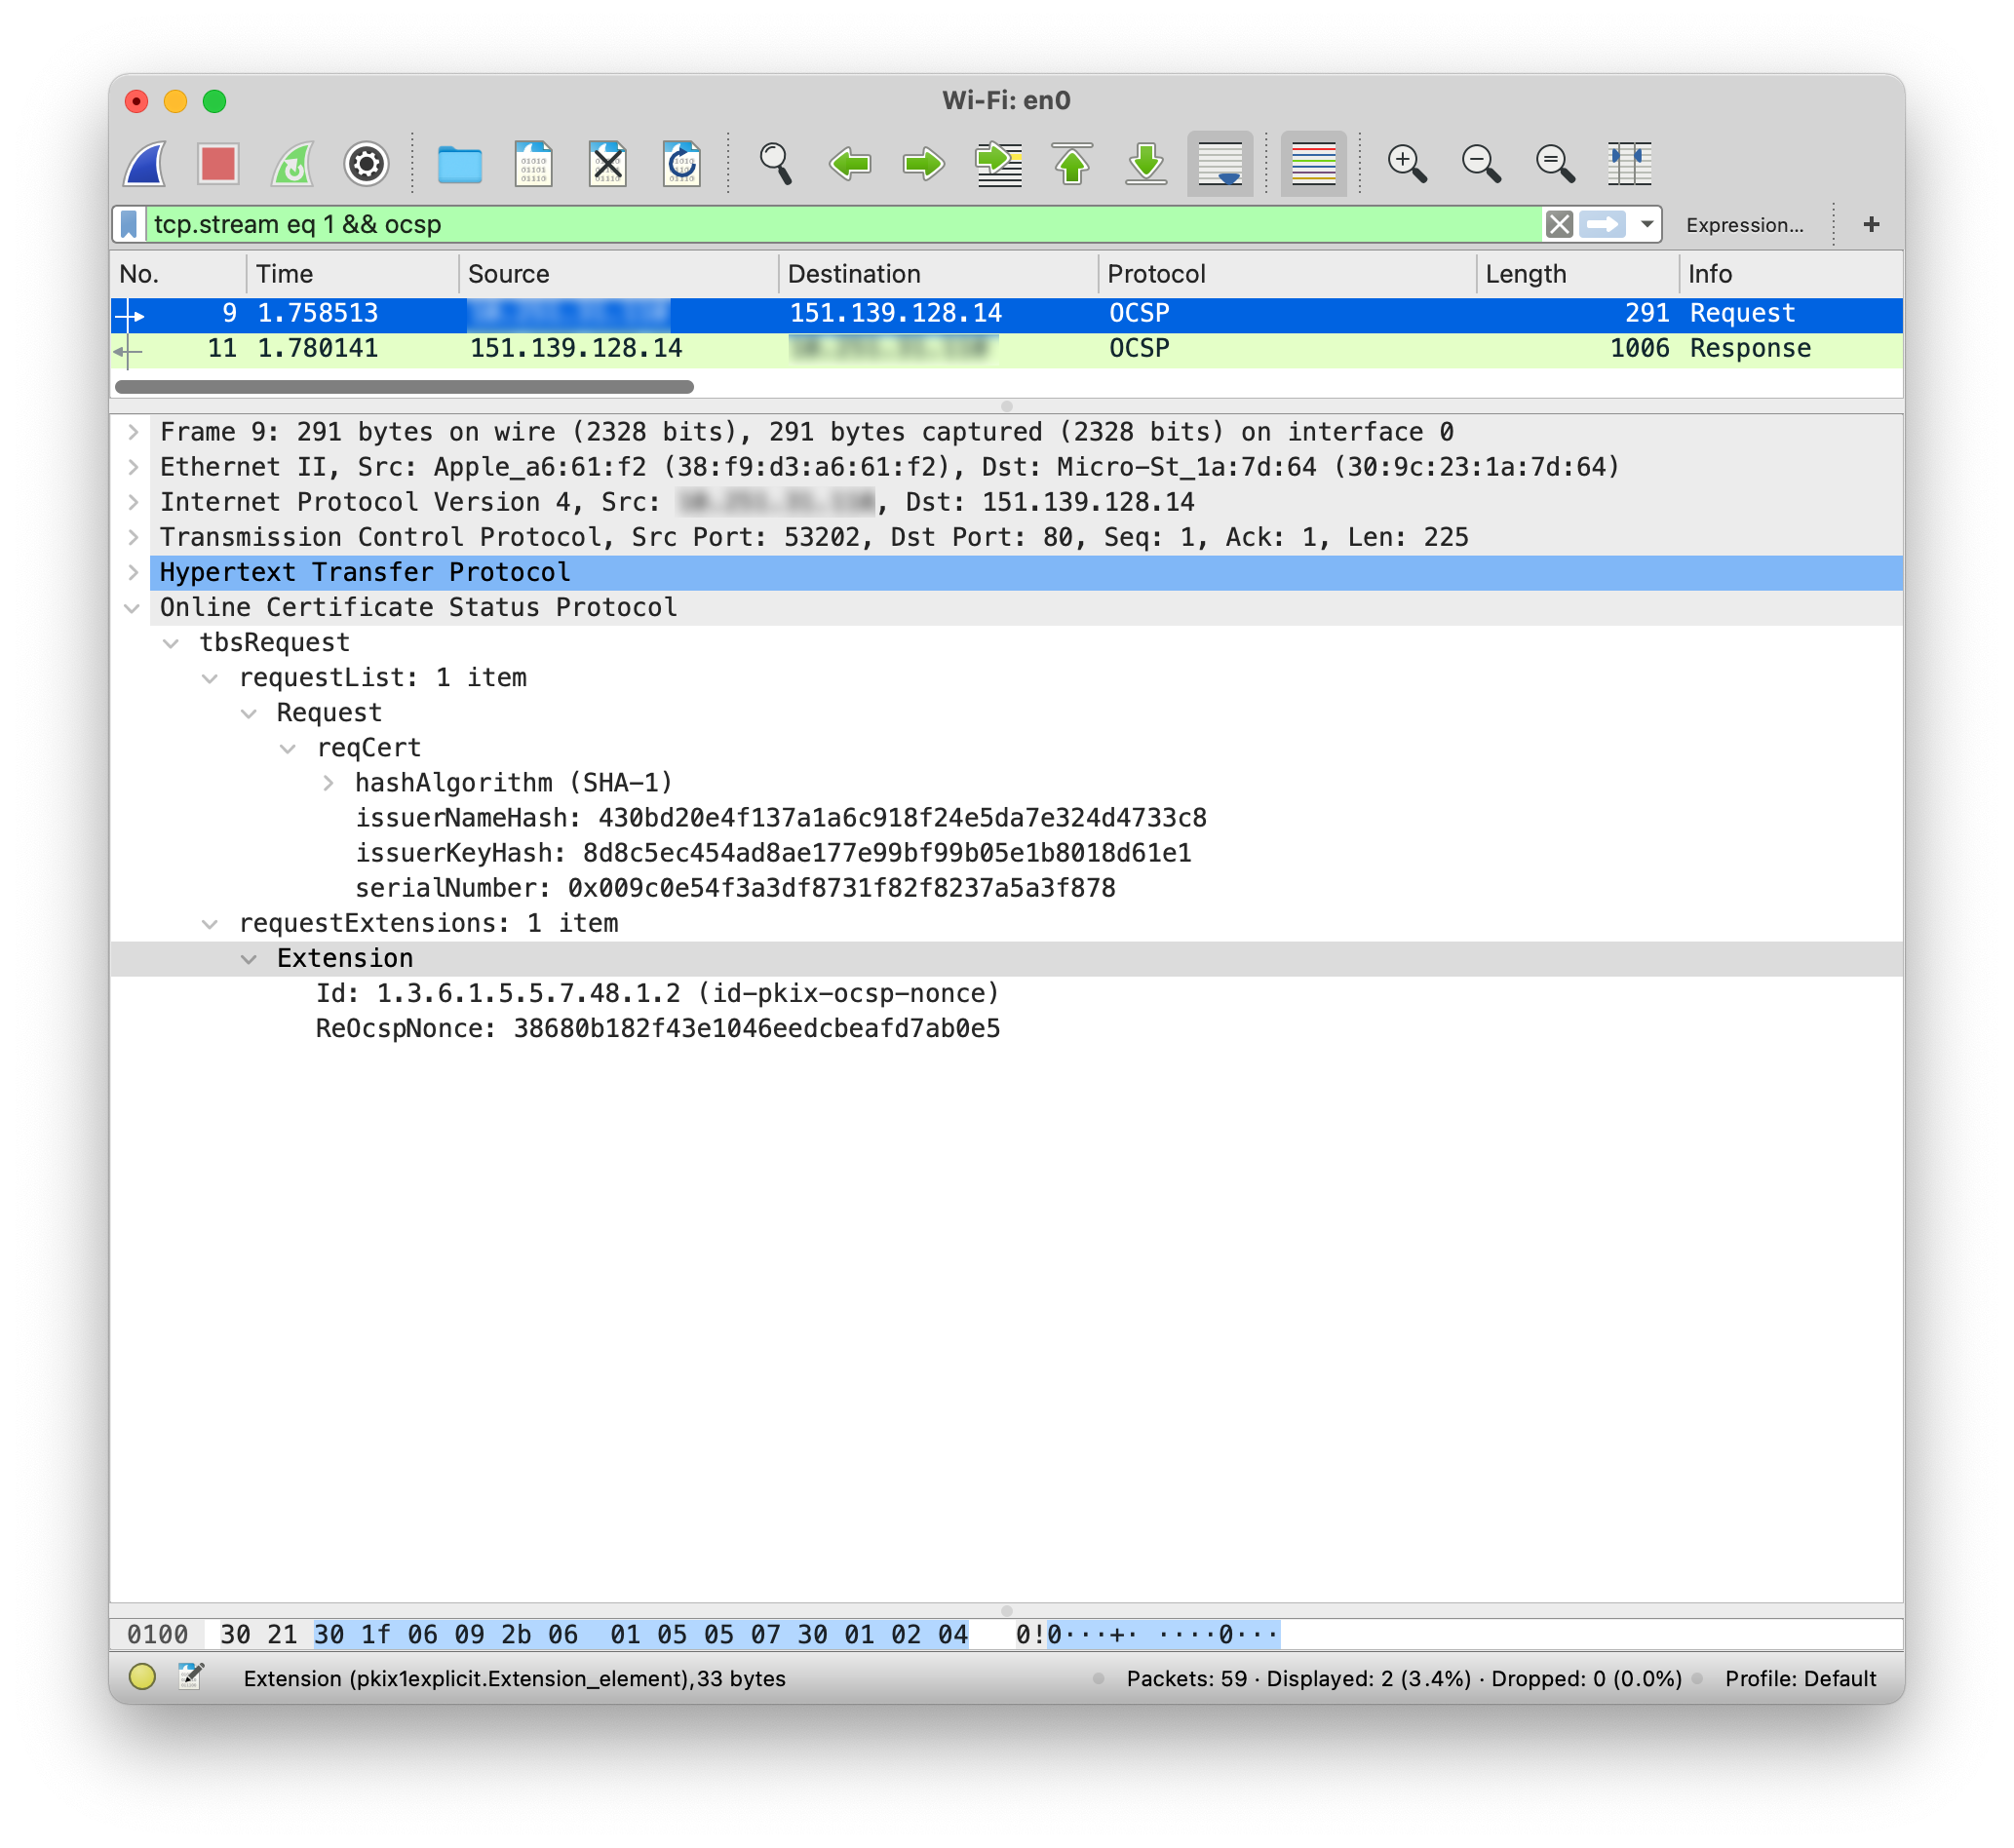The image size is (2014, 1848).
Task: Close this capture file
Action: coord(608,163)
